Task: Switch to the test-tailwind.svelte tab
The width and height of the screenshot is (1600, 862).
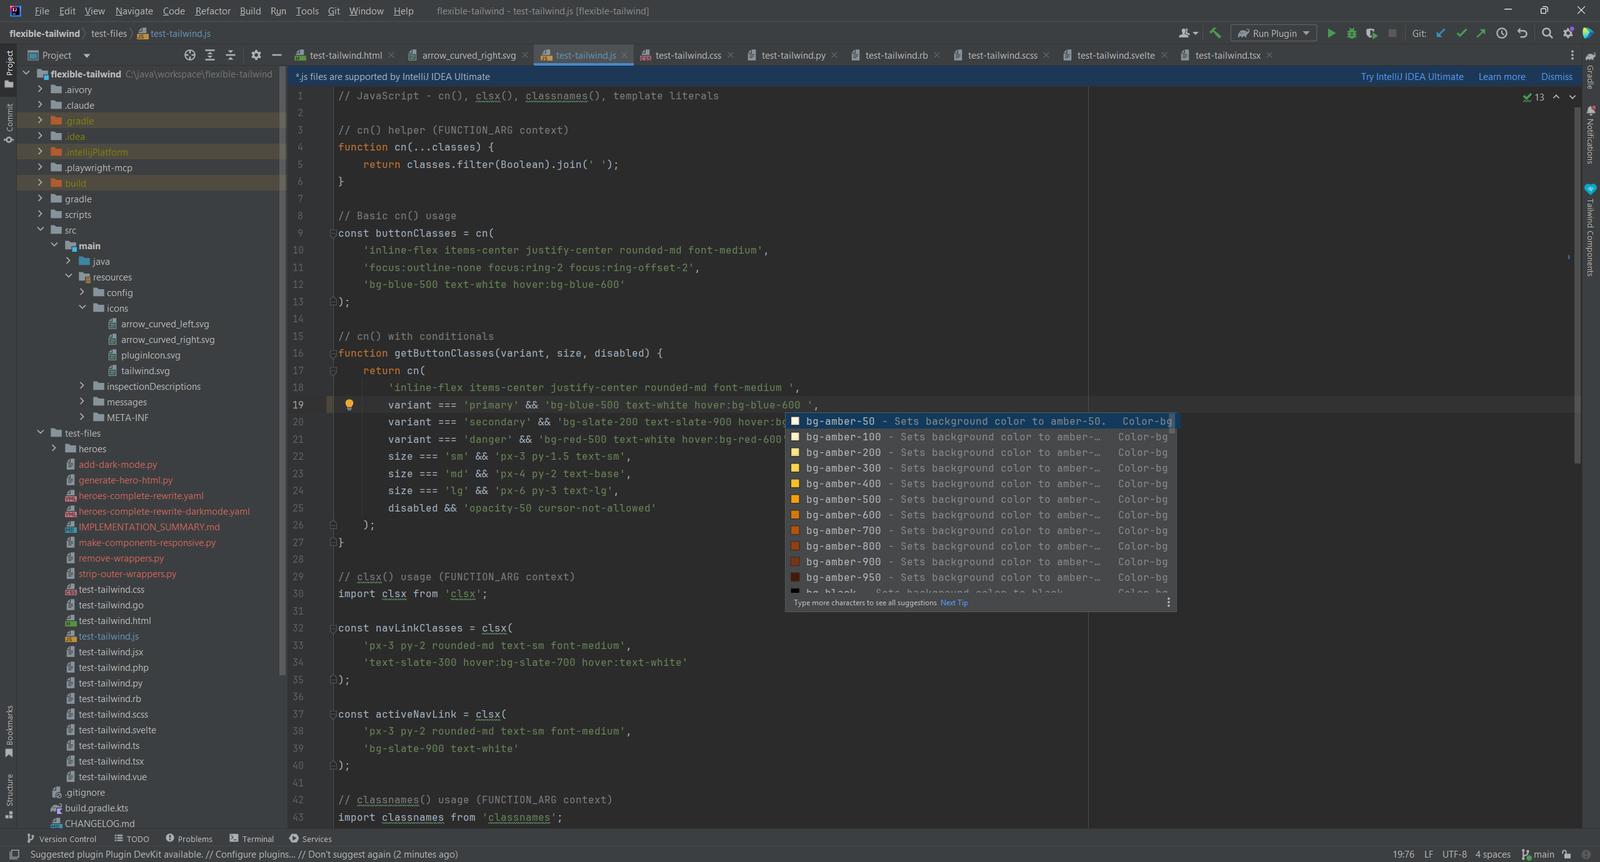Action: pyautogui.click(x=1115, y=55)
